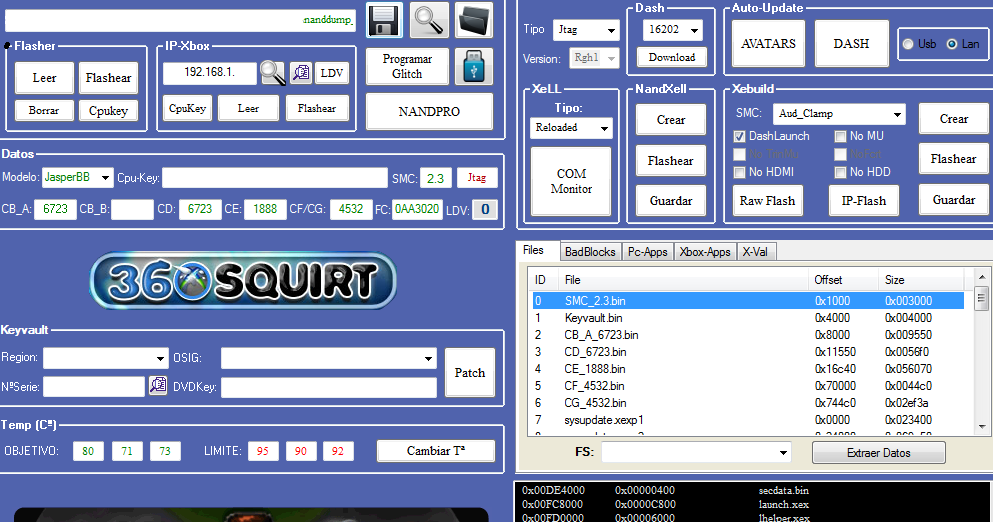The width and height of the screenshot is (993, 522).
Task: Click the Flasher Flashear button
Action: 108,78
